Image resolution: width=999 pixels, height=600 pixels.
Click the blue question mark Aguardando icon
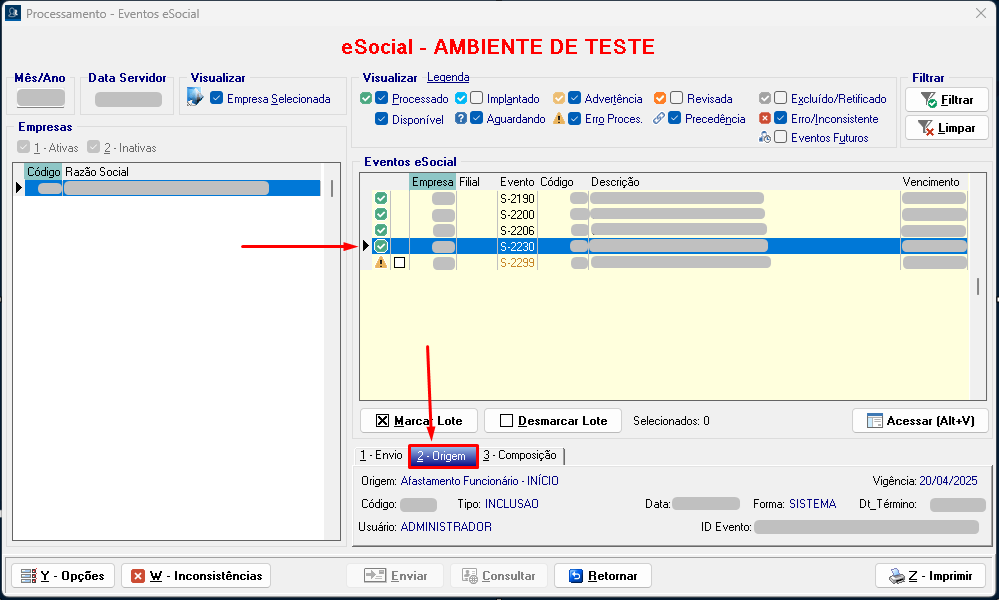[461, 118]
